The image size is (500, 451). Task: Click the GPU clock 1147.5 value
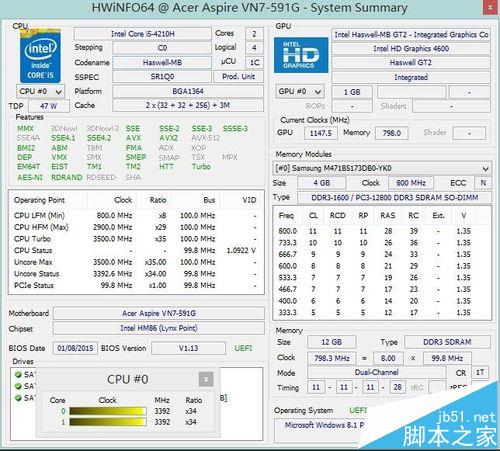(321, 133)
